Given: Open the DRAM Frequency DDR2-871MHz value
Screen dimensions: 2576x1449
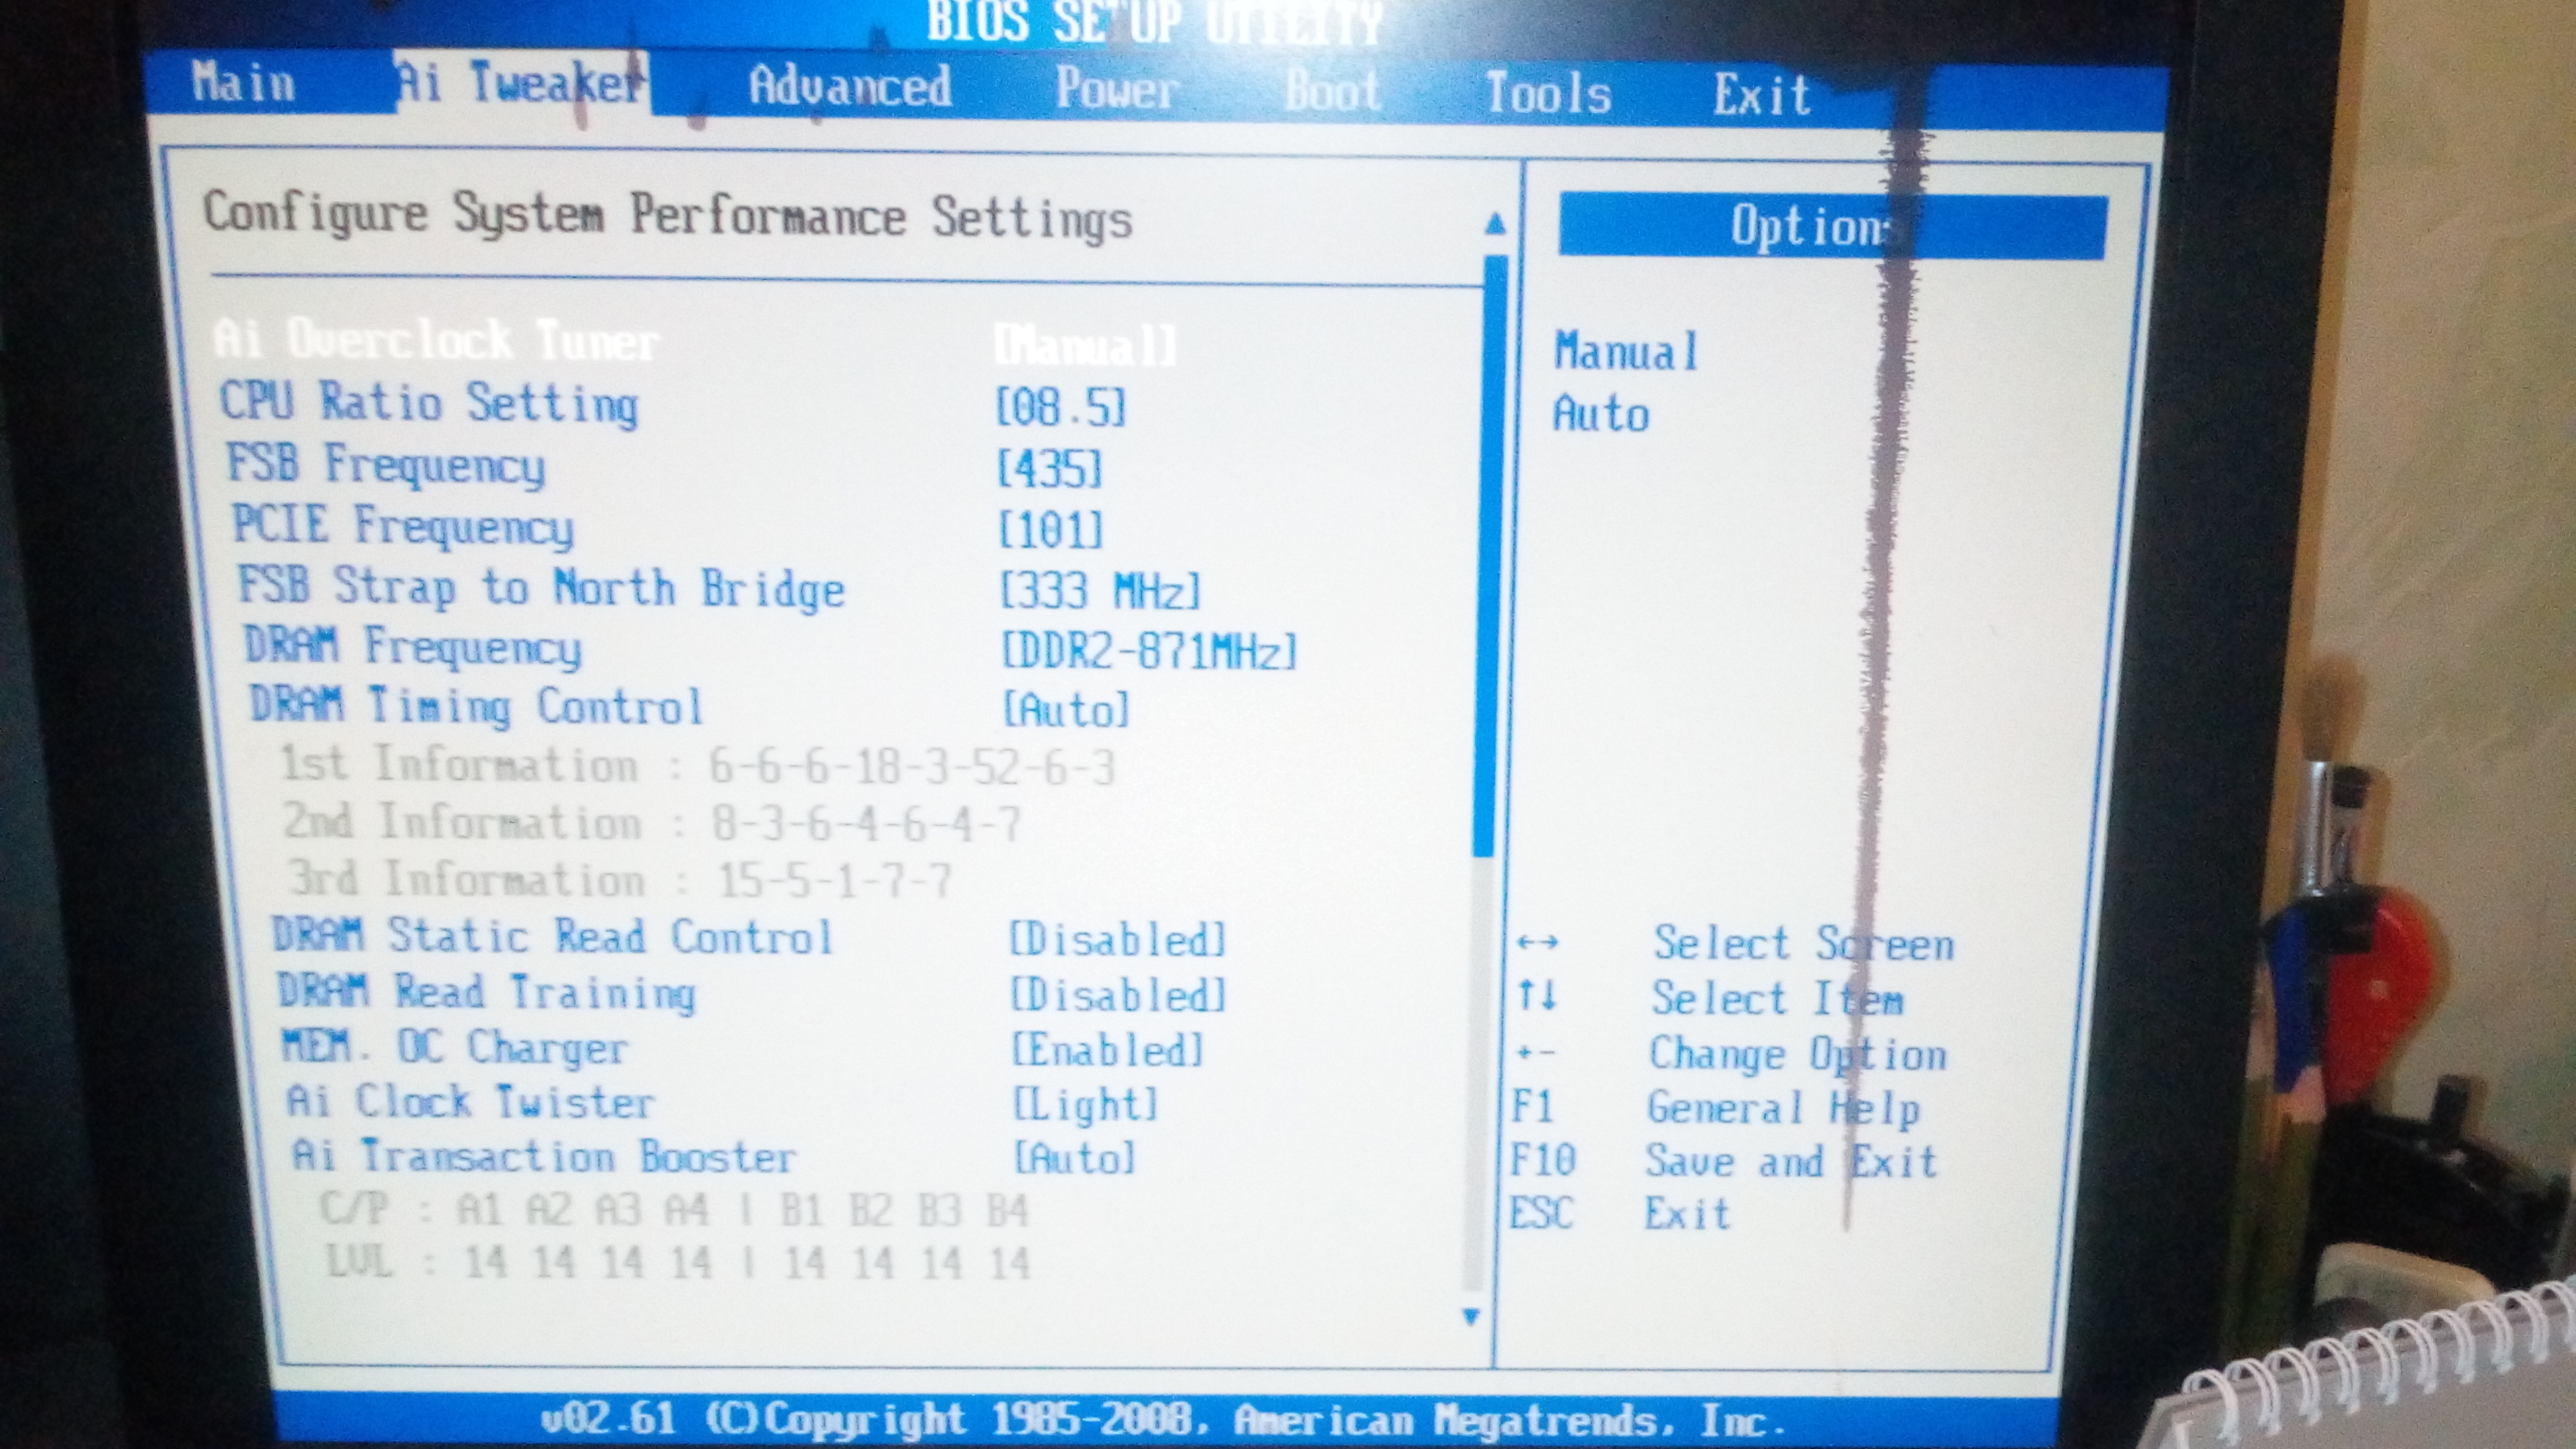Looking at the screenshot, I should 1149,652.
